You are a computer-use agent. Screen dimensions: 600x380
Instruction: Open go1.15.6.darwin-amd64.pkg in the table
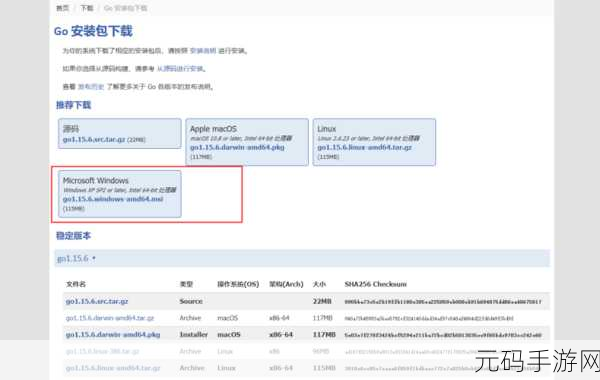pos(113,334)
